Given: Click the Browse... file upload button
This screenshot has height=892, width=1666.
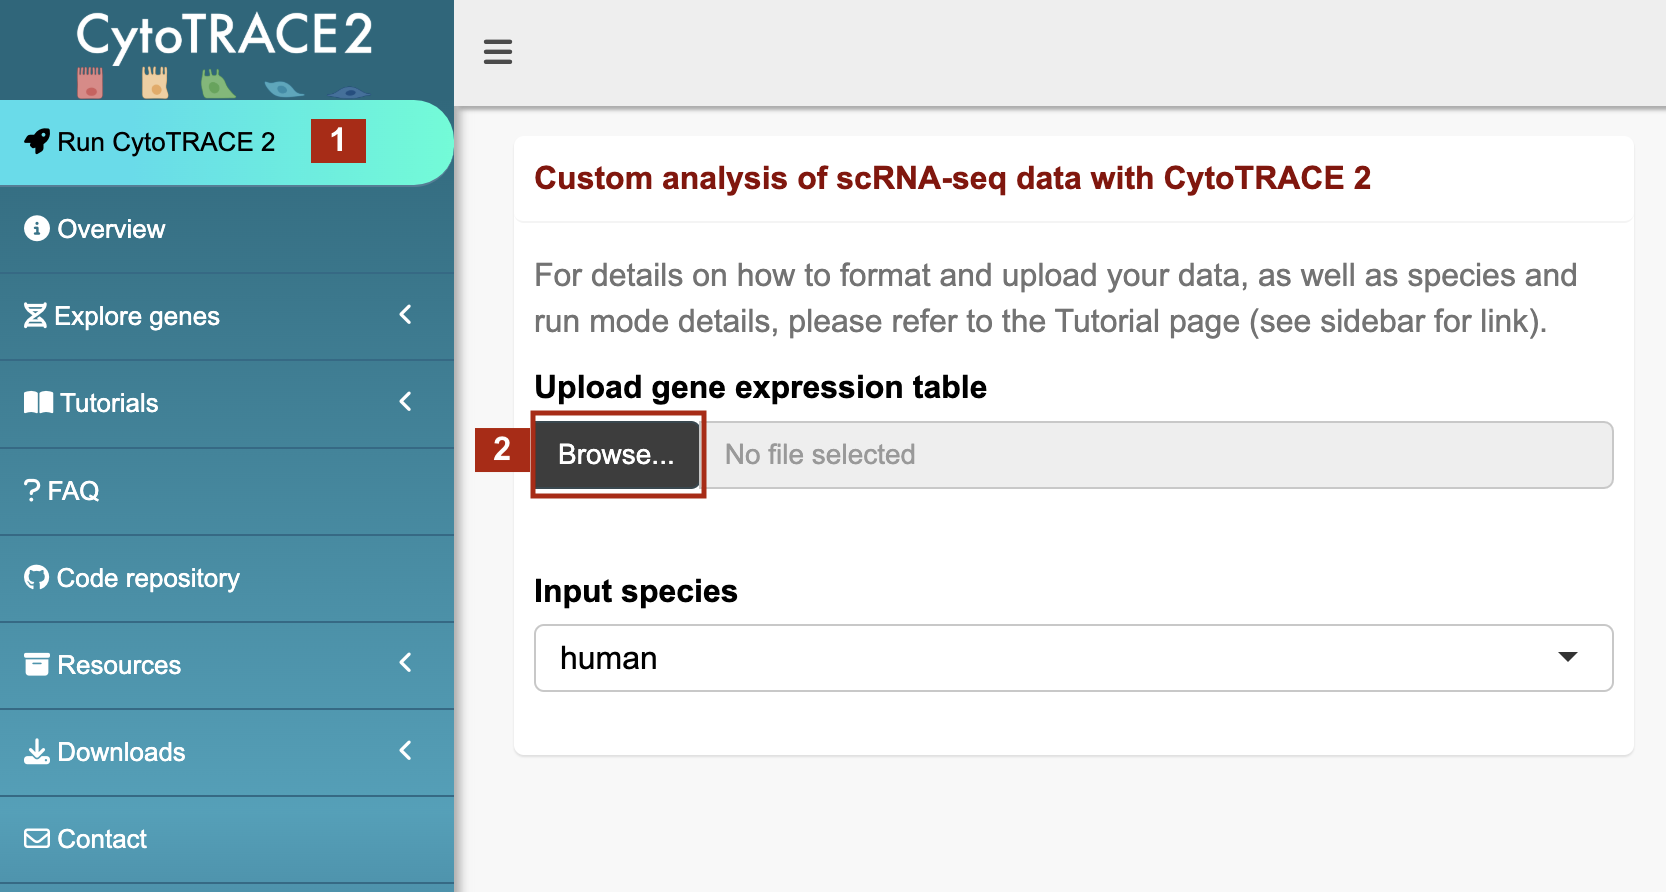Looking at the screenshot, I should 617,455.
